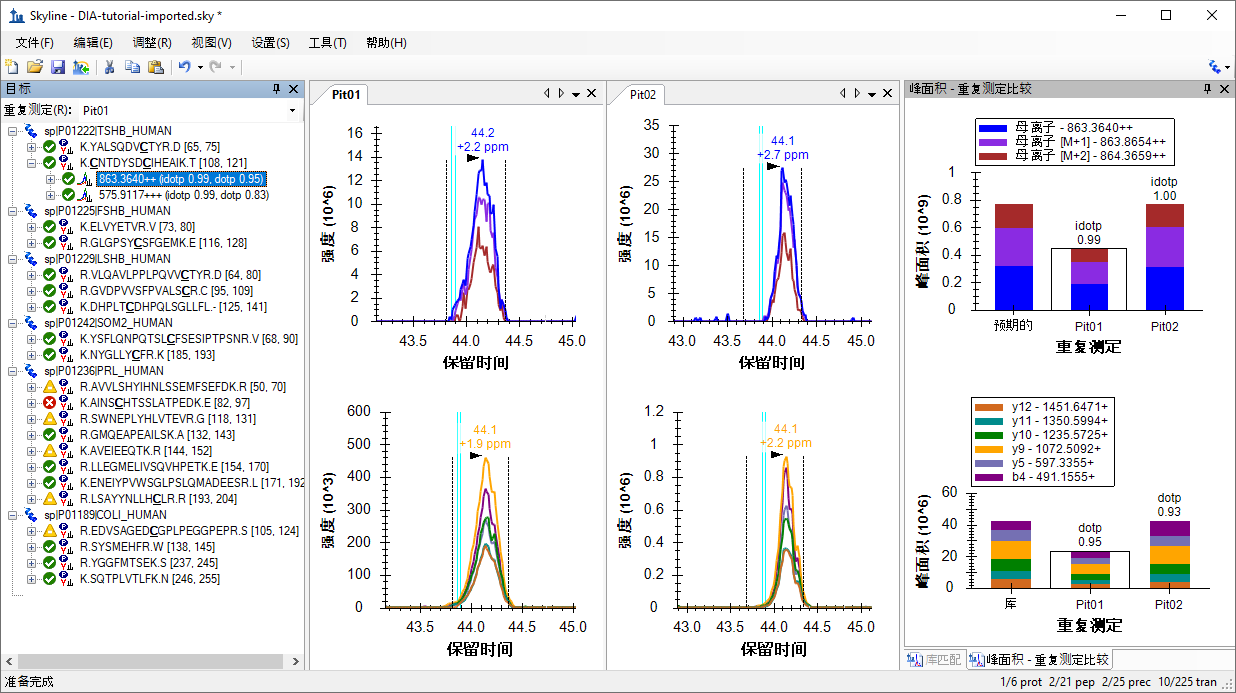Switch to the 库匹配 tab
Screen dimensions: 1236x693
(x=934, y=660)
